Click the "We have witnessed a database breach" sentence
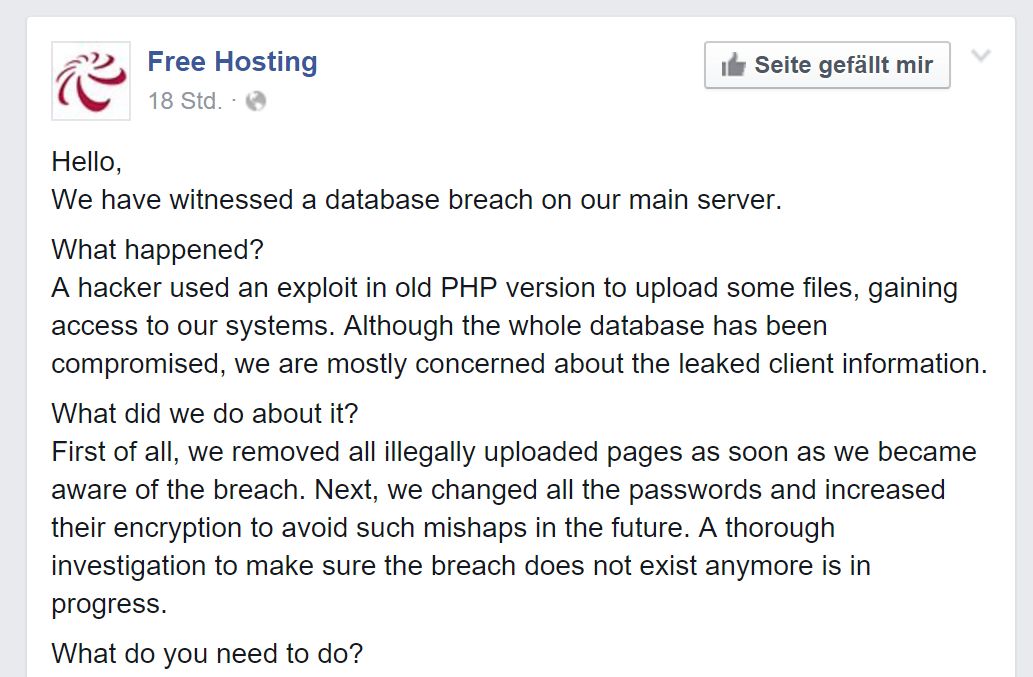This screenshot has height=677, width=1033. click(416, 200)
